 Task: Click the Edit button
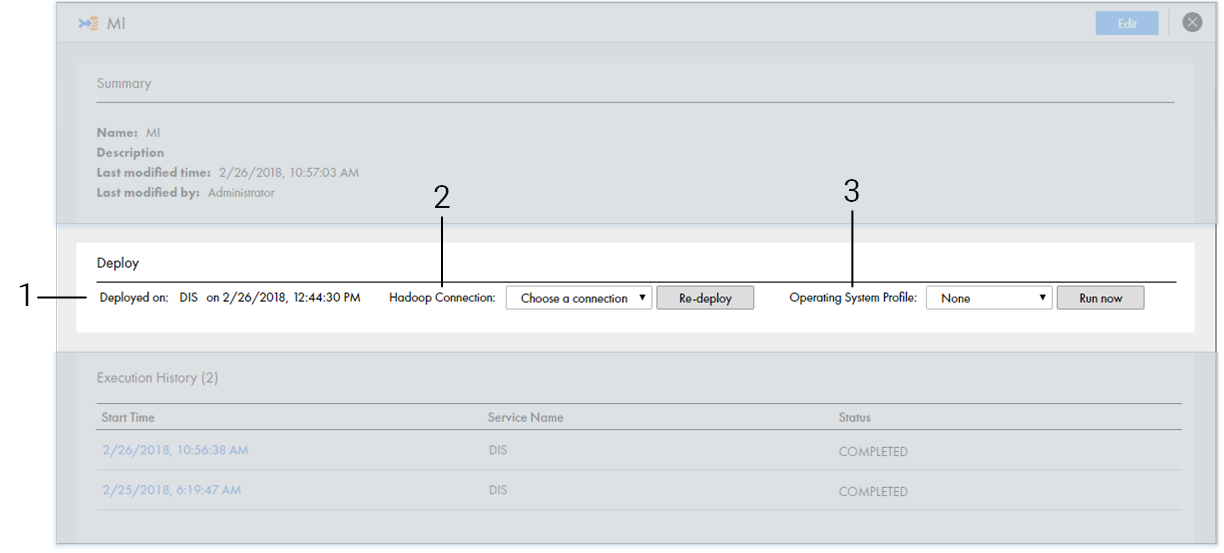point(1127,24)
